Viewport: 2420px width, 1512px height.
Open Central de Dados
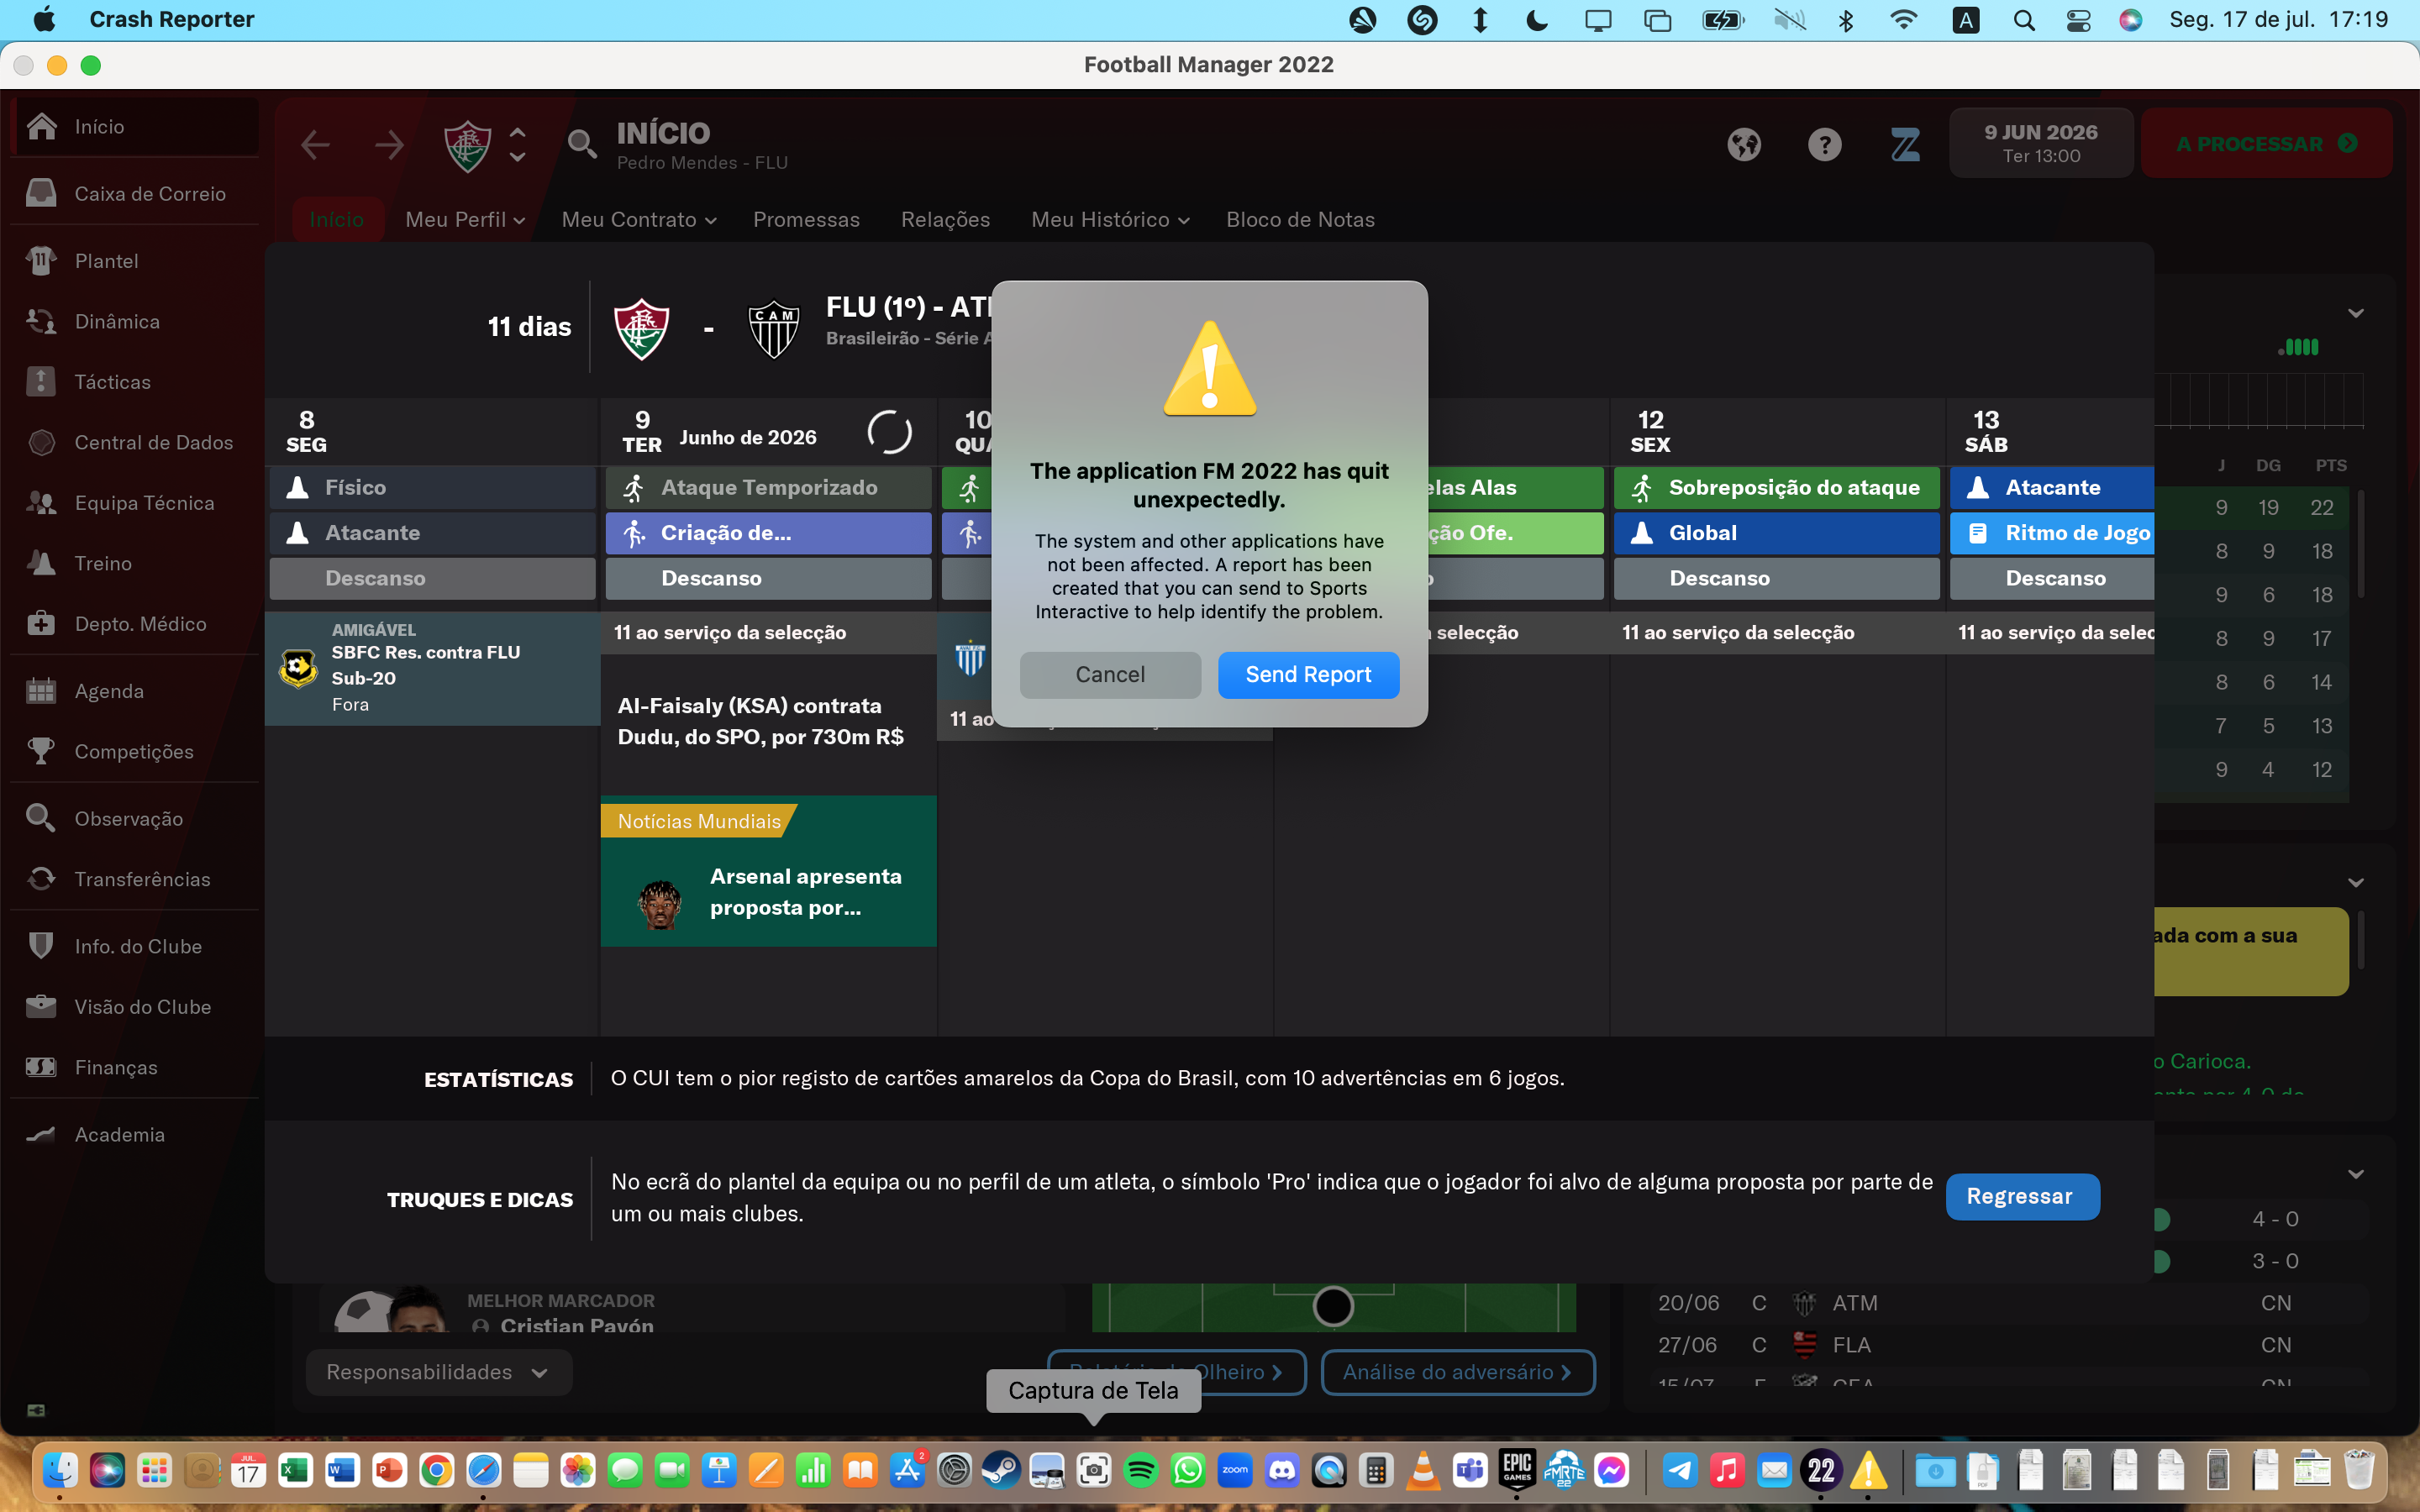click(x=155, y=442)
